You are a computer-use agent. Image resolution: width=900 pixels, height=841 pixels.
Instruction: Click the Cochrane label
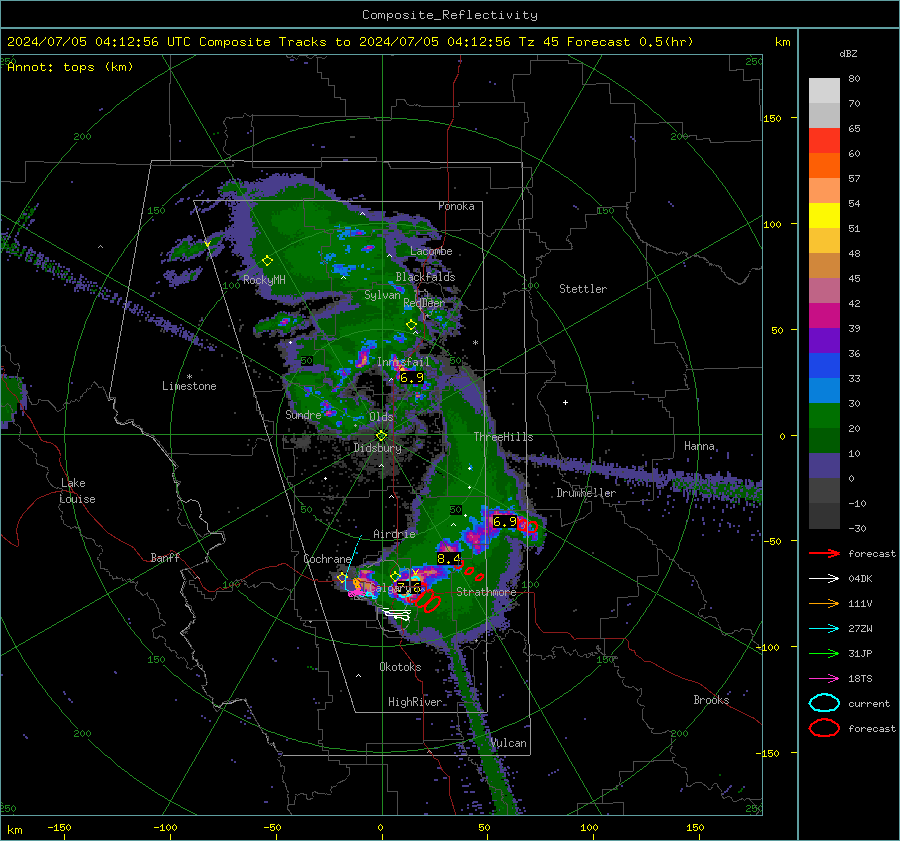[x=327, y=559]
